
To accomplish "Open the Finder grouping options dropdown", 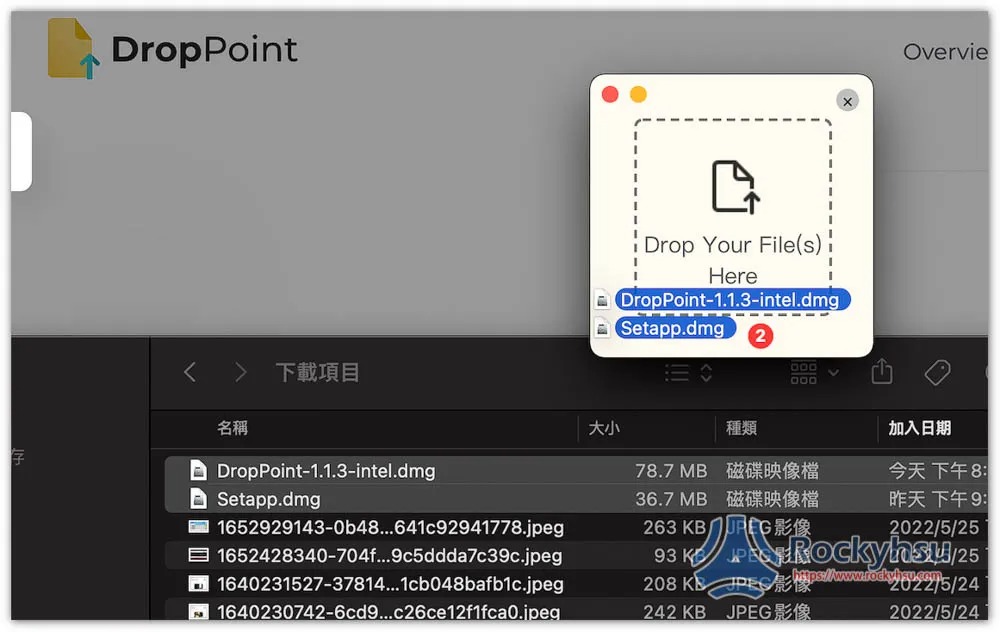I will click(x=814, y=372).
